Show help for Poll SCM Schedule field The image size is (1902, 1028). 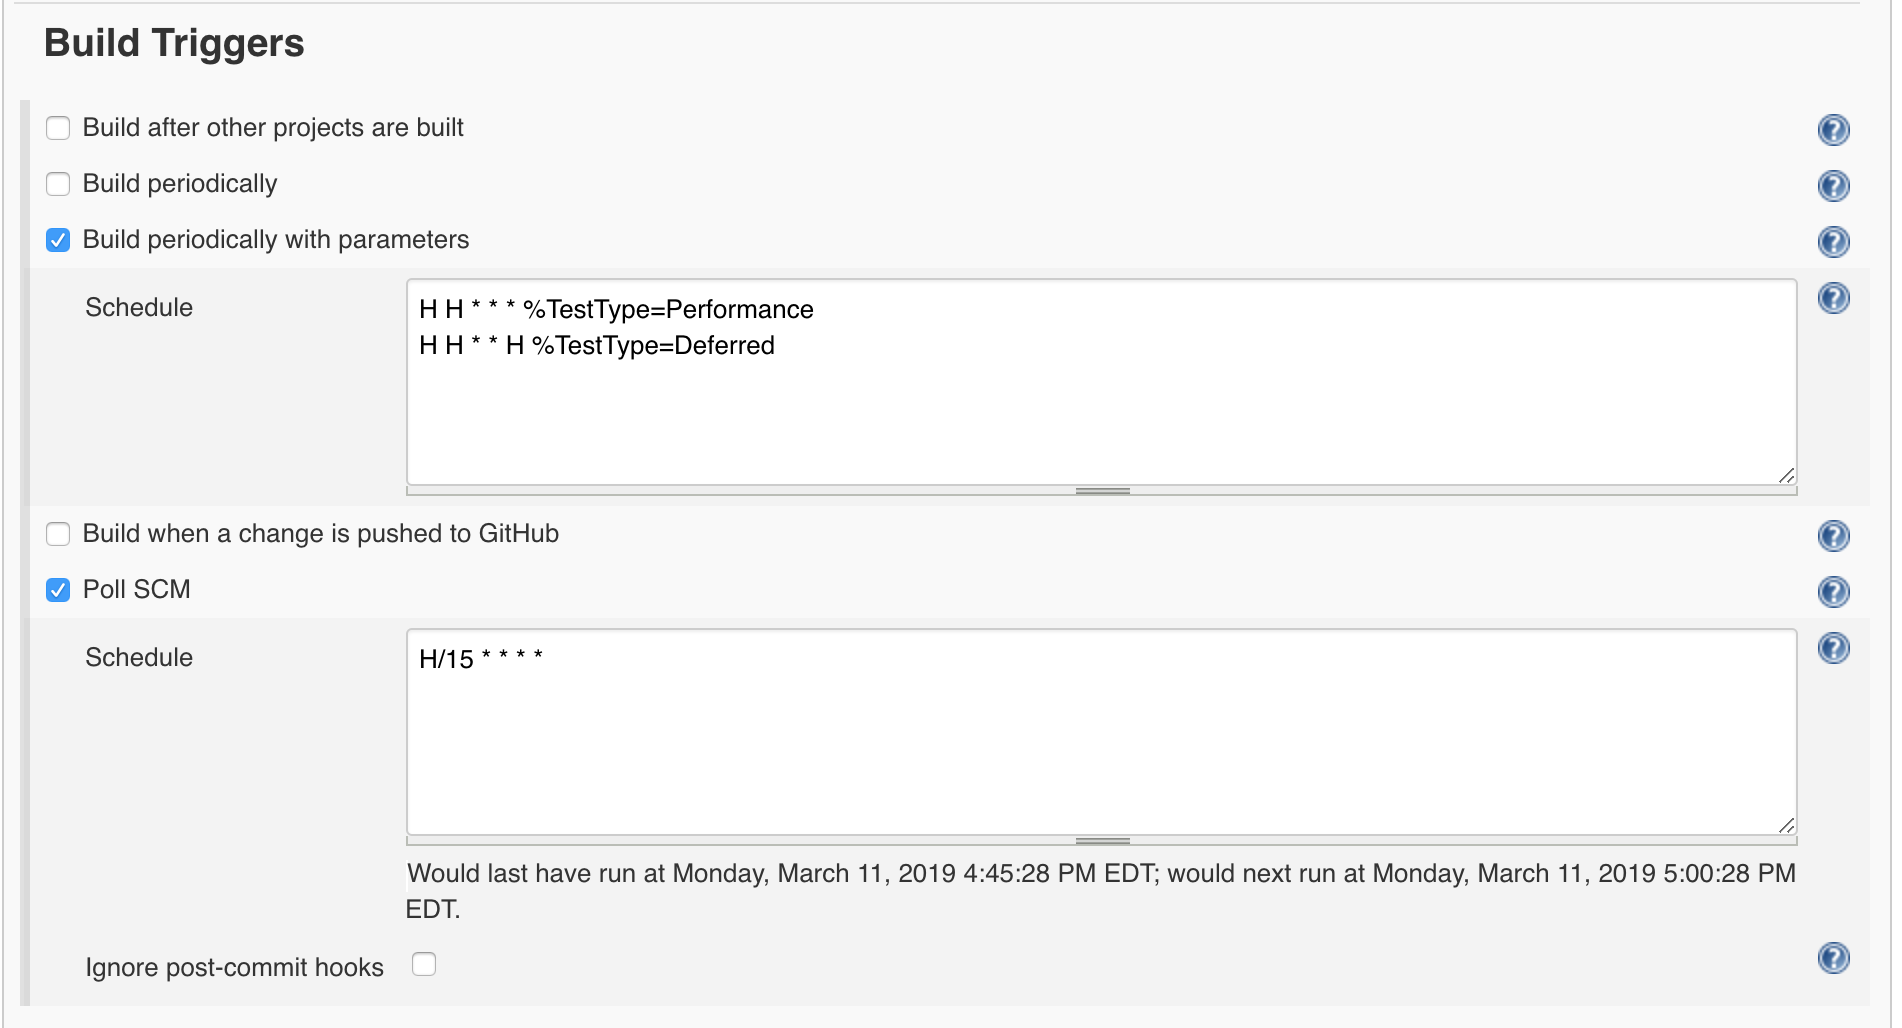[1833, 648]
